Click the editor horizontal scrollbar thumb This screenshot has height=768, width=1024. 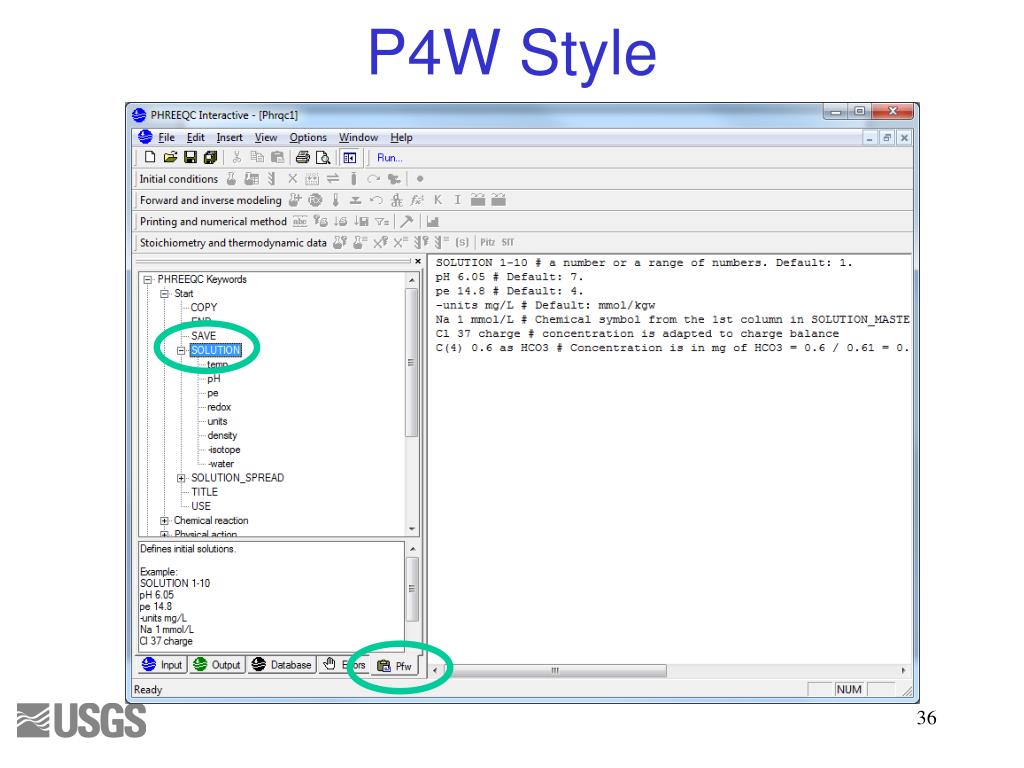coord(555,671)
